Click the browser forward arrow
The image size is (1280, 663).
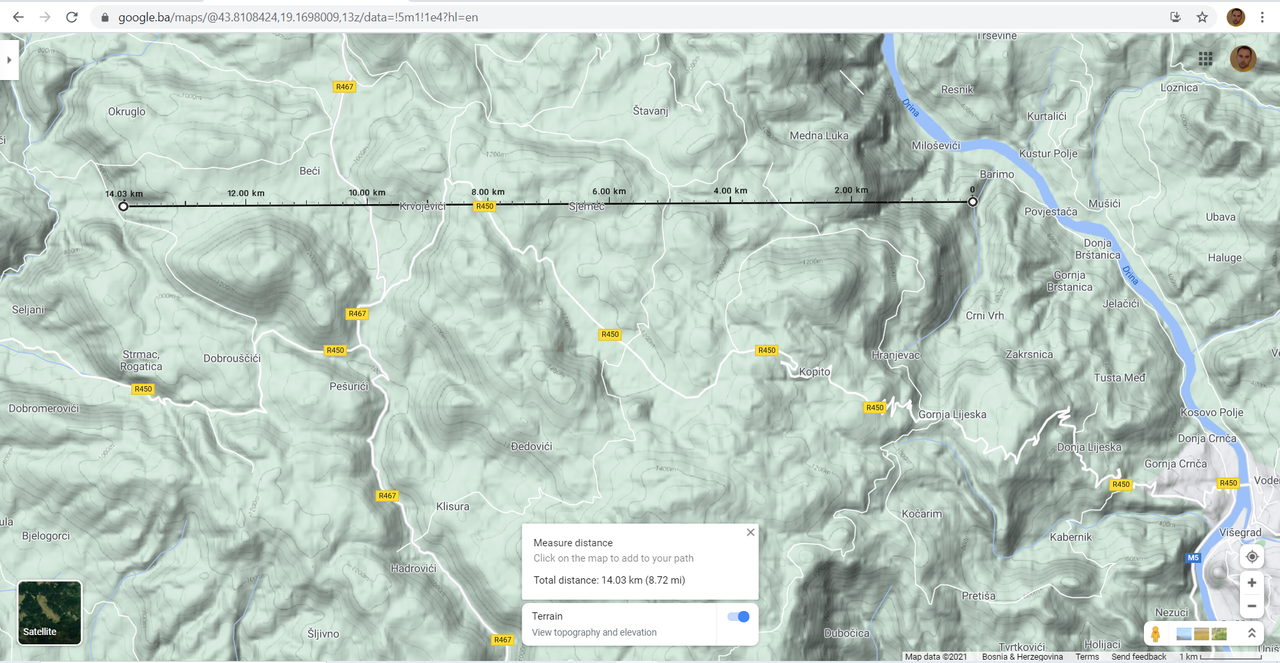pyautogui.click(x=45, y=17)
